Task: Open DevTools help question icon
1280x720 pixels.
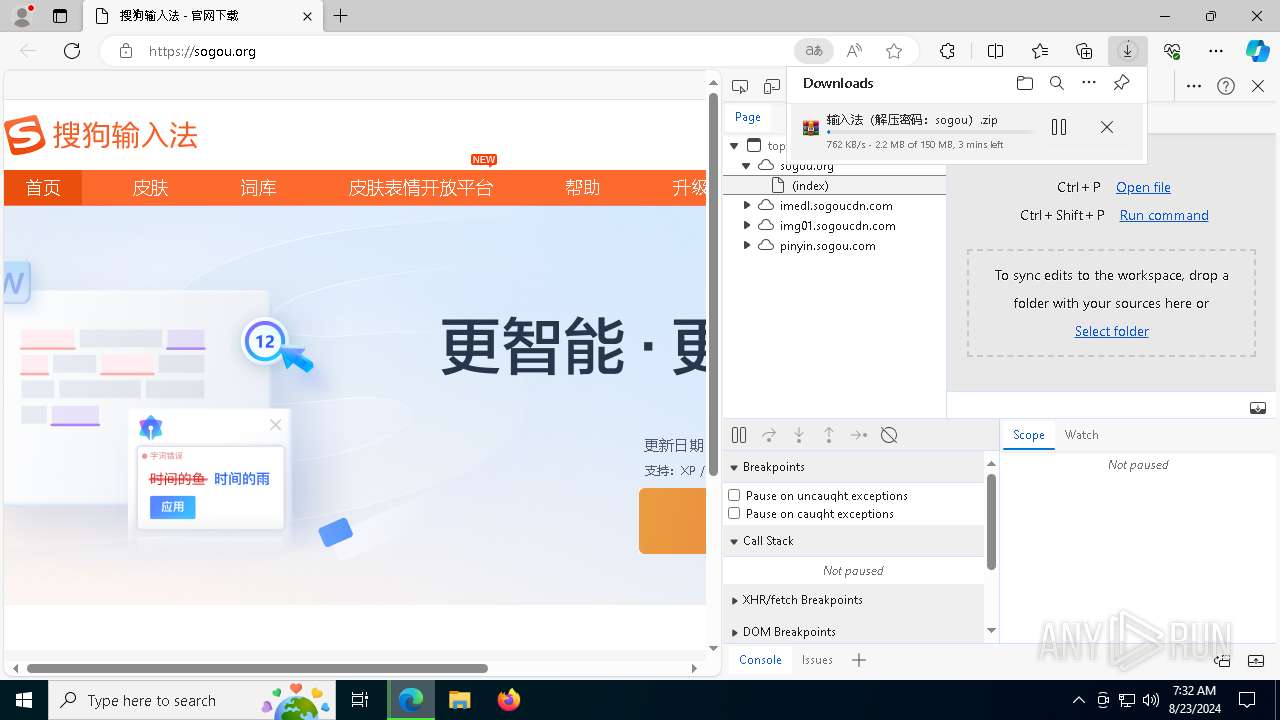Action: pos(1226,86)
